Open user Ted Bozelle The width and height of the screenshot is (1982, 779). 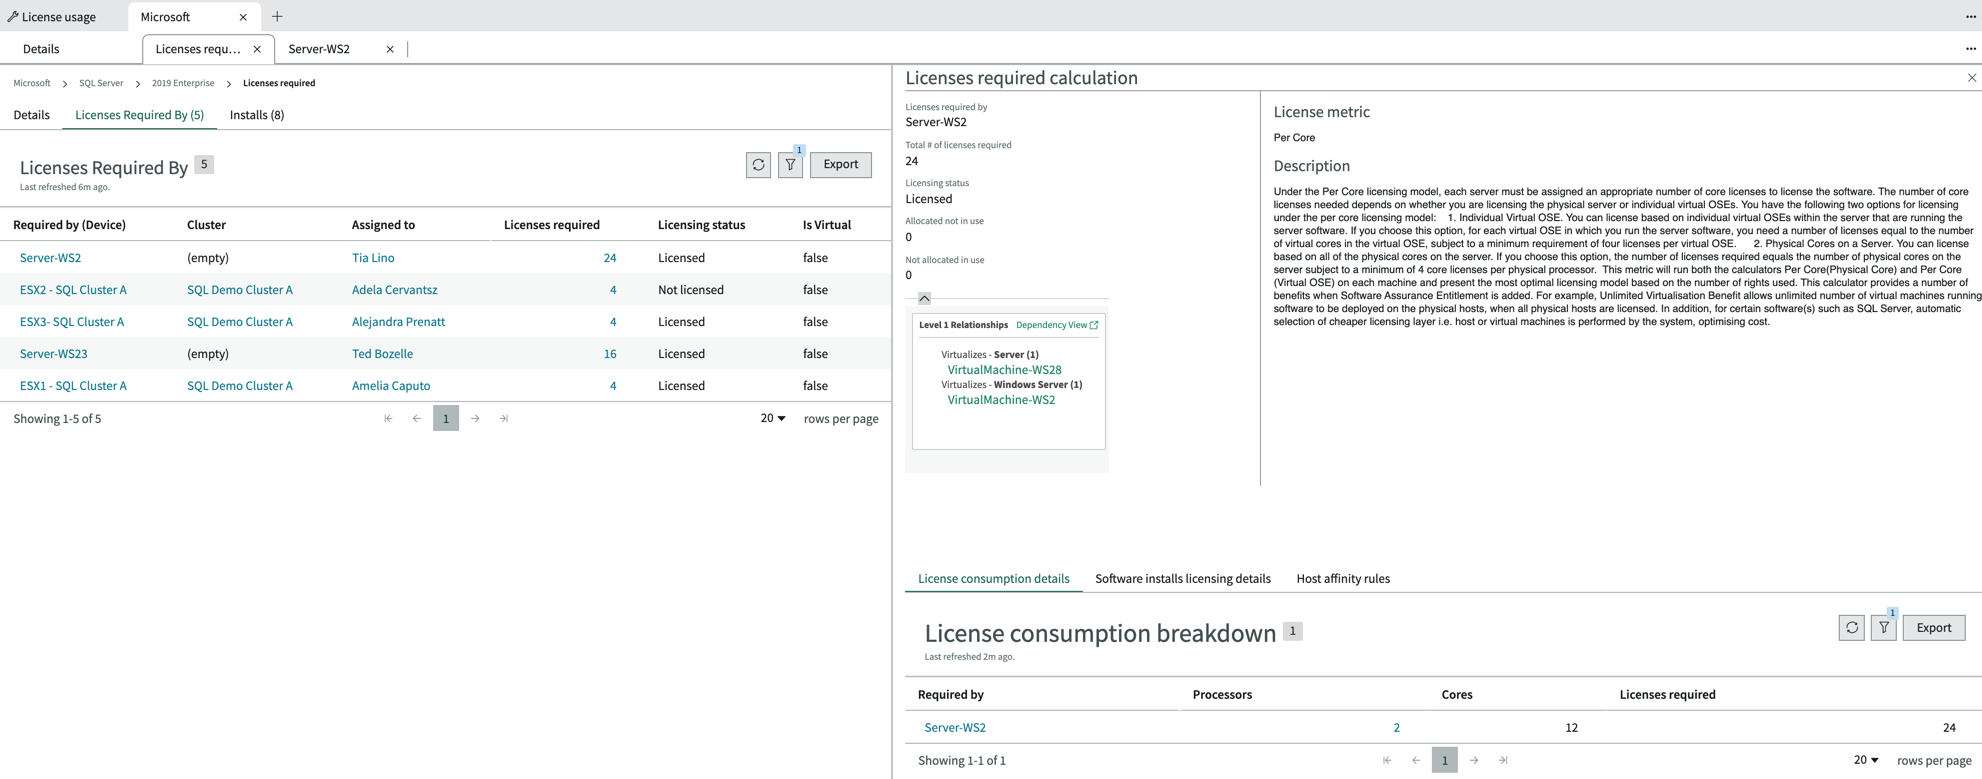point(382,354)
